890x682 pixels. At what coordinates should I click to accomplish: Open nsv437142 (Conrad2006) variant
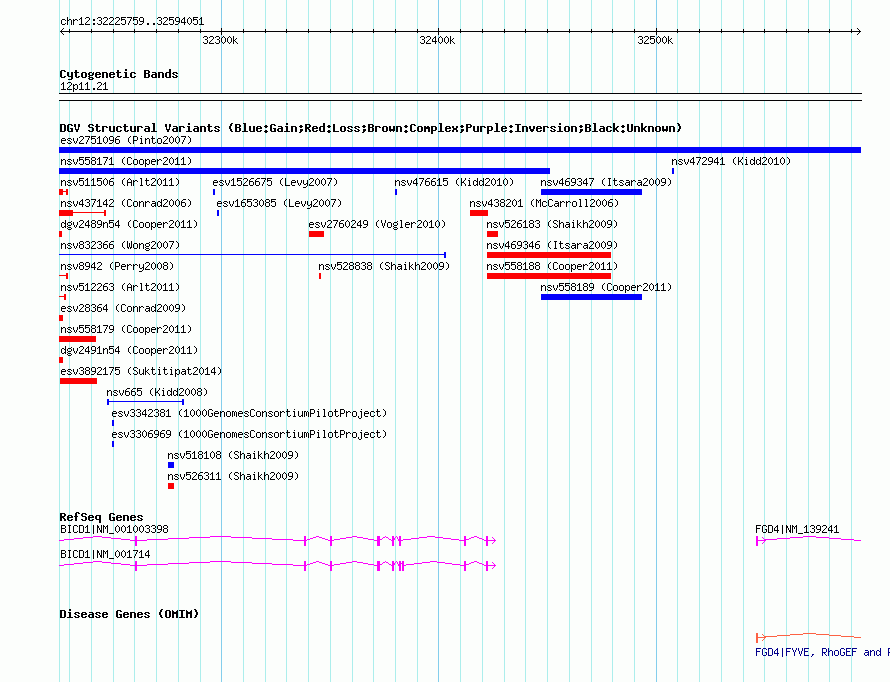tap(126, 203)
